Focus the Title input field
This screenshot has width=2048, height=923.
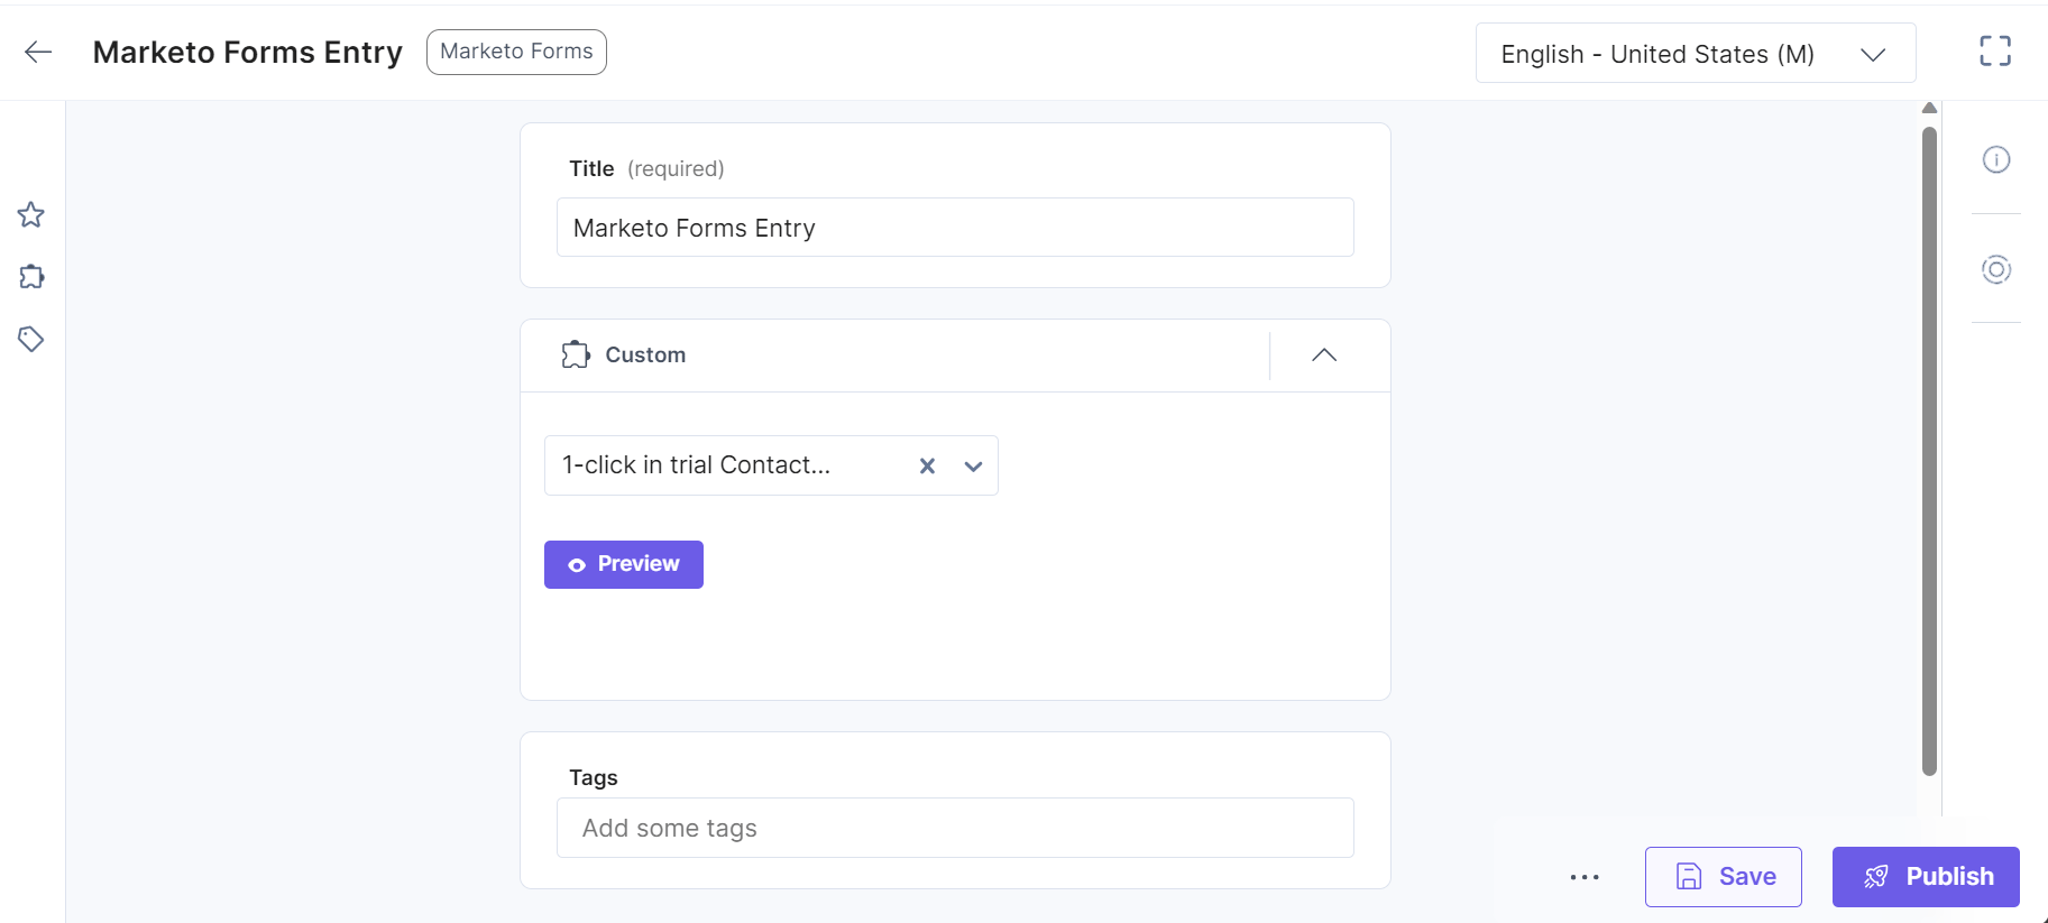[955, 228]
